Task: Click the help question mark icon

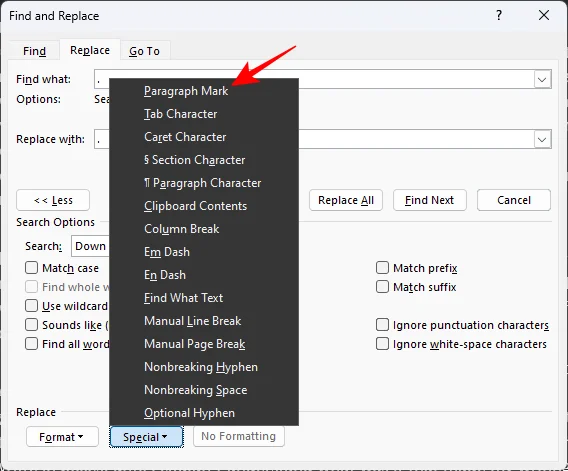Action: pyautogui.click(x=499, y=15)
